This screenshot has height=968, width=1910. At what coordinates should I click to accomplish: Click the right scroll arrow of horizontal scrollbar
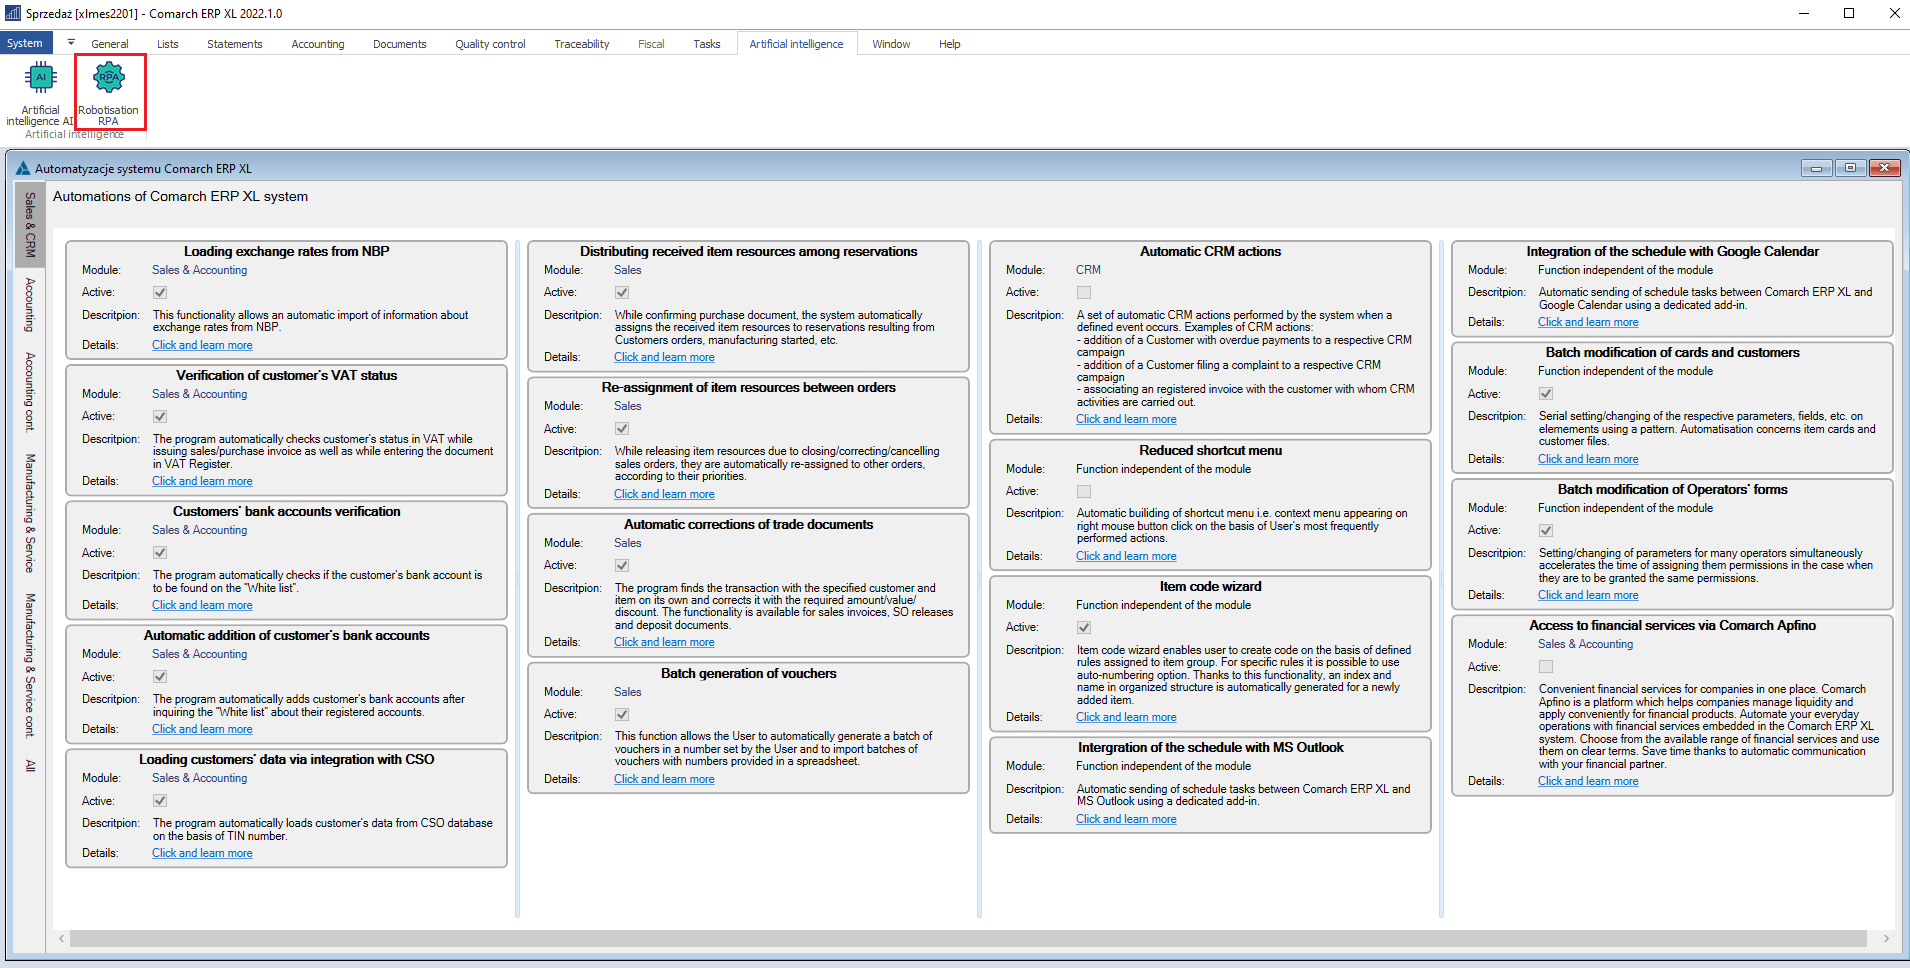click(1886, 938)
